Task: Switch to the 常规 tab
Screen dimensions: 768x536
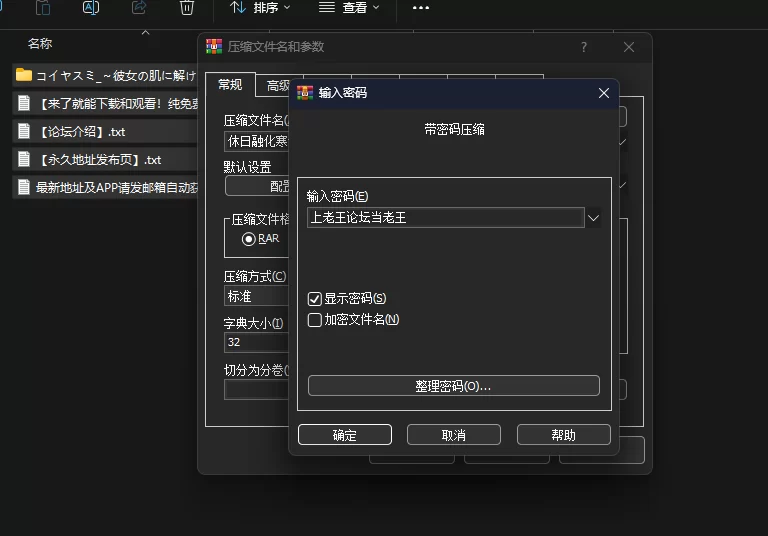Action: point(230,85)
